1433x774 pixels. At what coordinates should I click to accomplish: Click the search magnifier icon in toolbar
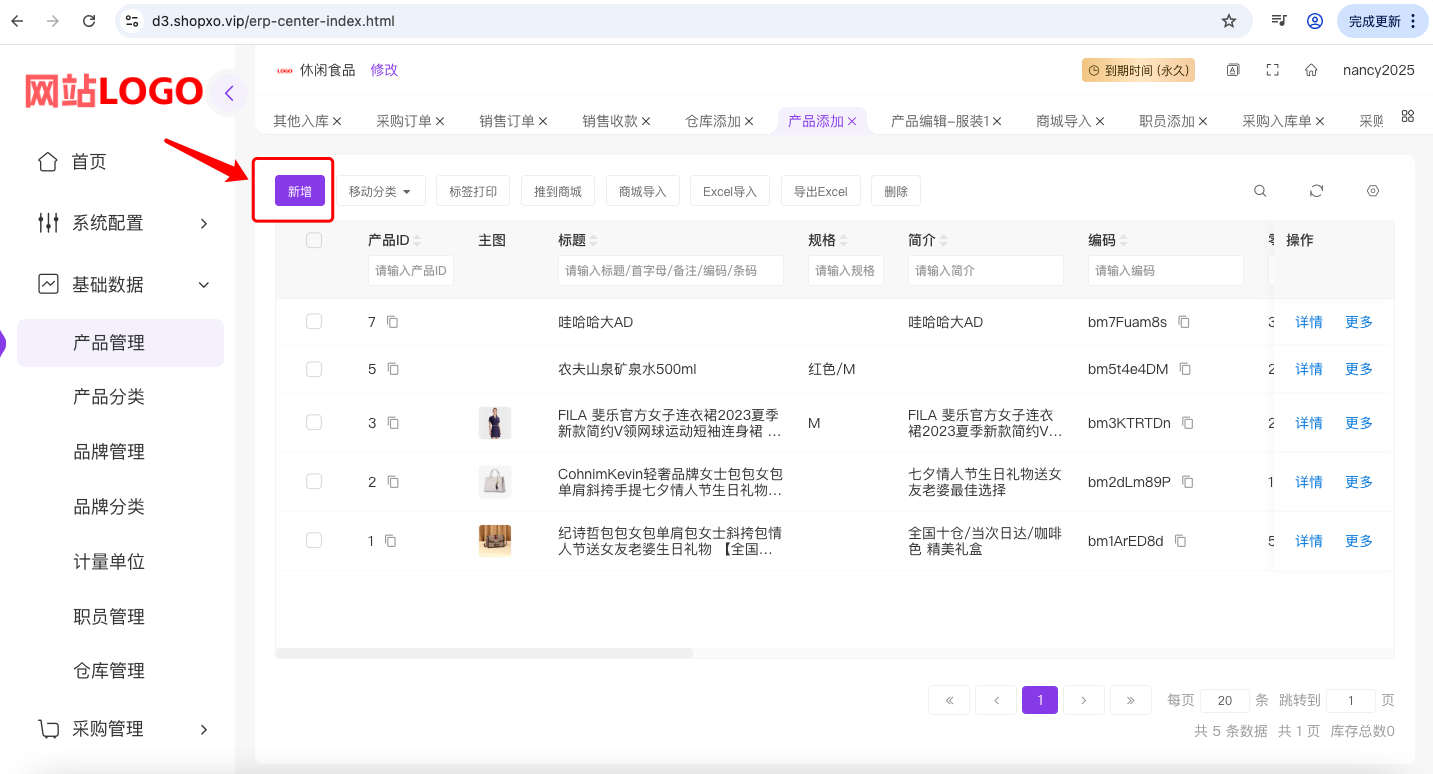pyautogui.click(x=1260, y=191)
